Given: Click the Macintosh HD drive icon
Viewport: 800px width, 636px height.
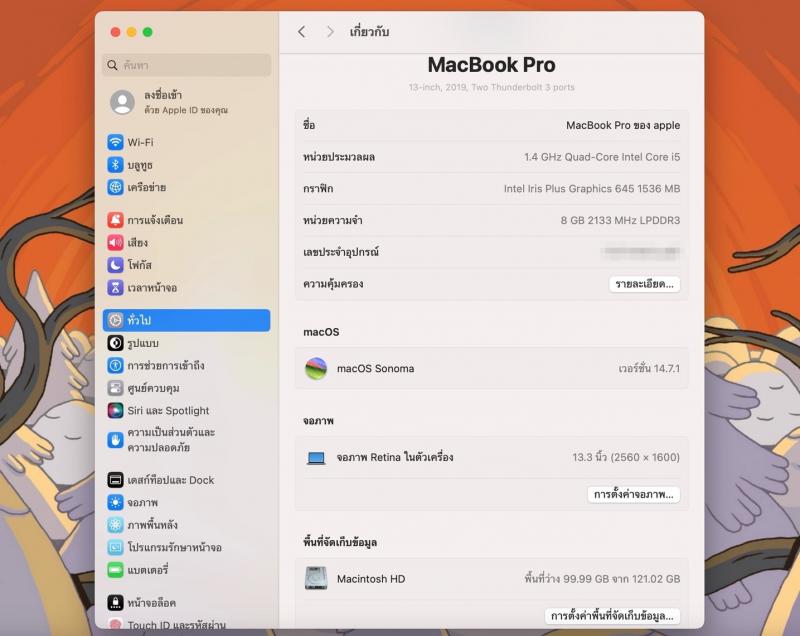Looking at the screenshot, I should coord(316,578).
